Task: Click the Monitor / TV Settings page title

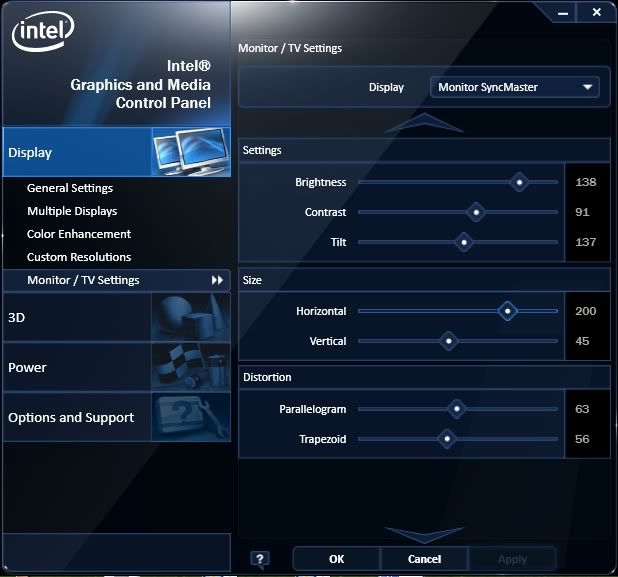Action: tap(290, 48)
